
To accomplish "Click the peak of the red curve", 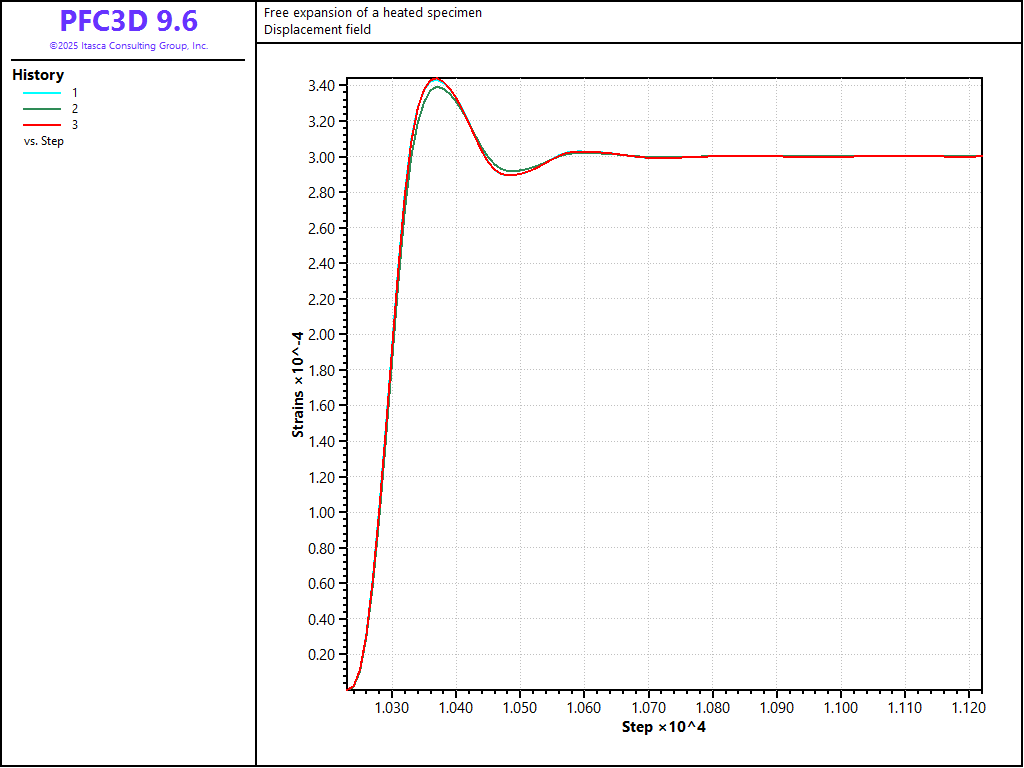I will [435, 79].
